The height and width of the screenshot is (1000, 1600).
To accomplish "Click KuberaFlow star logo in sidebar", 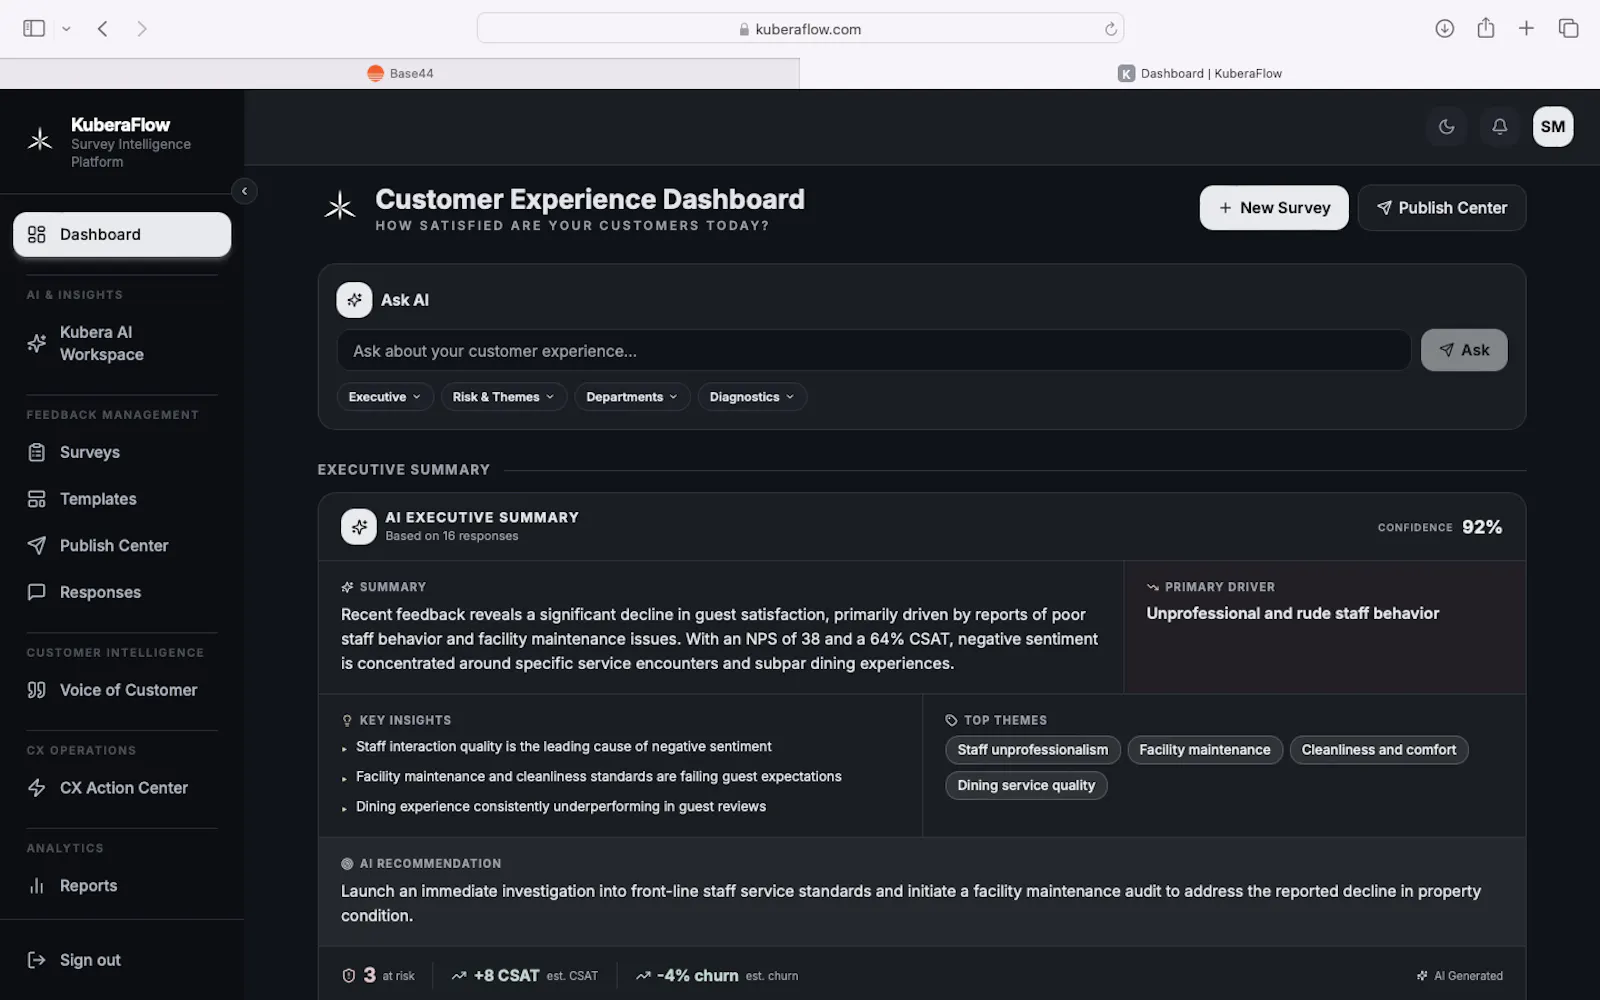I will coord(40,140).
